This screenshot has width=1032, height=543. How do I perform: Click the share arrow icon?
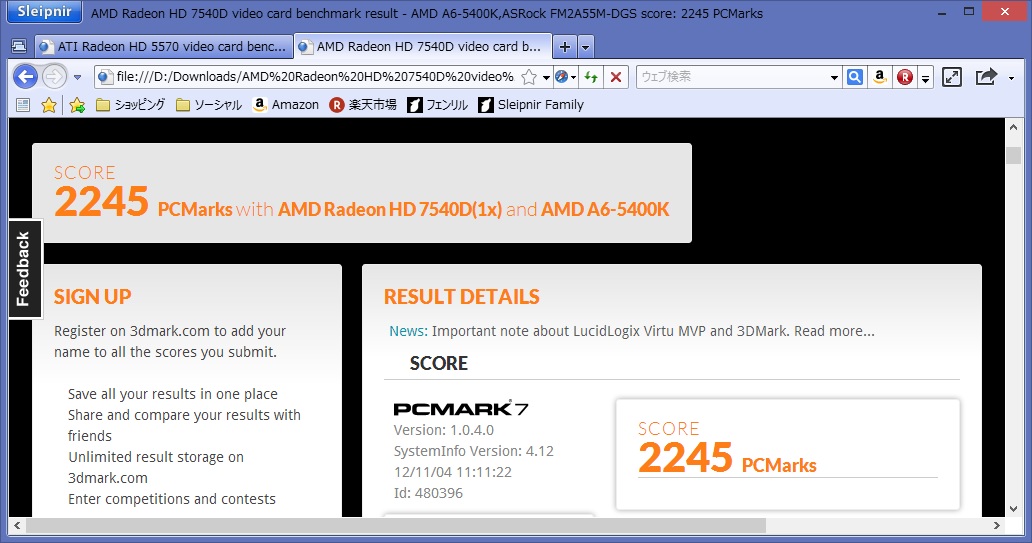985,77
